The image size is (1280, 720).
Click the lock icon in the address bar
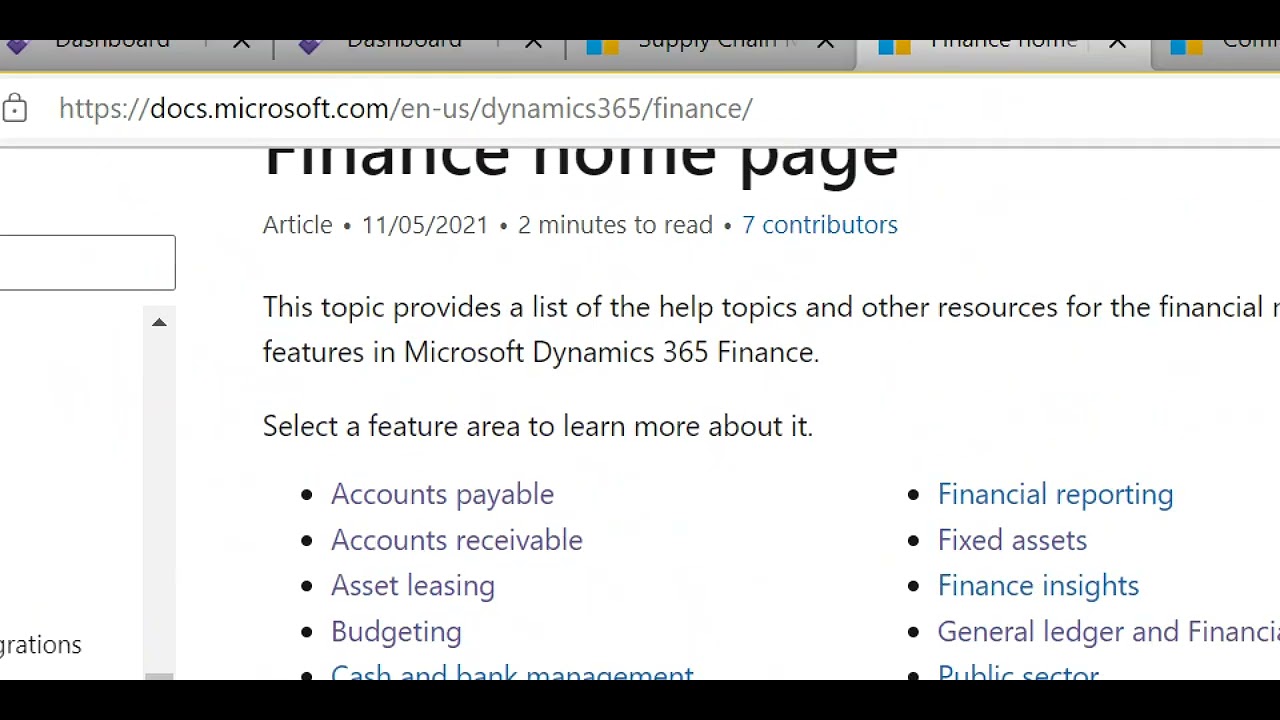point(14,108)
